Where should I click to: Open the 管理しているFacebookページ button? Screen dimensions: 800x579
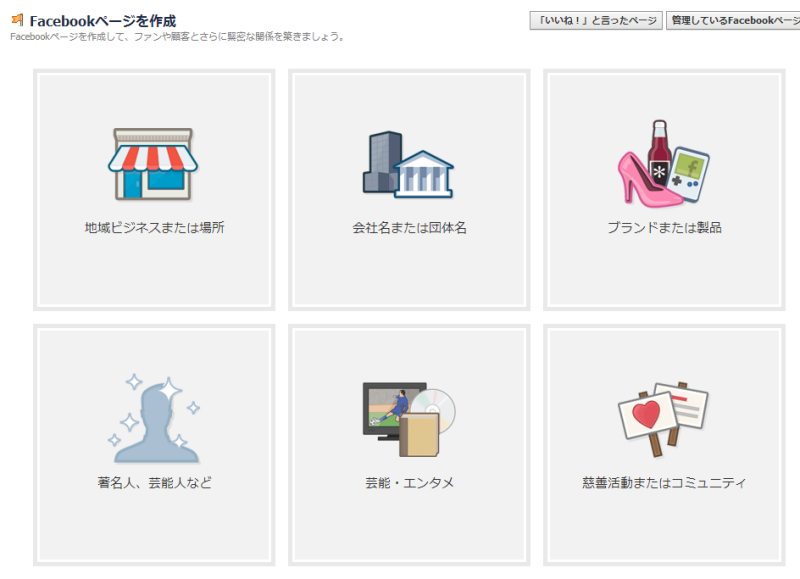click(733, 21)
